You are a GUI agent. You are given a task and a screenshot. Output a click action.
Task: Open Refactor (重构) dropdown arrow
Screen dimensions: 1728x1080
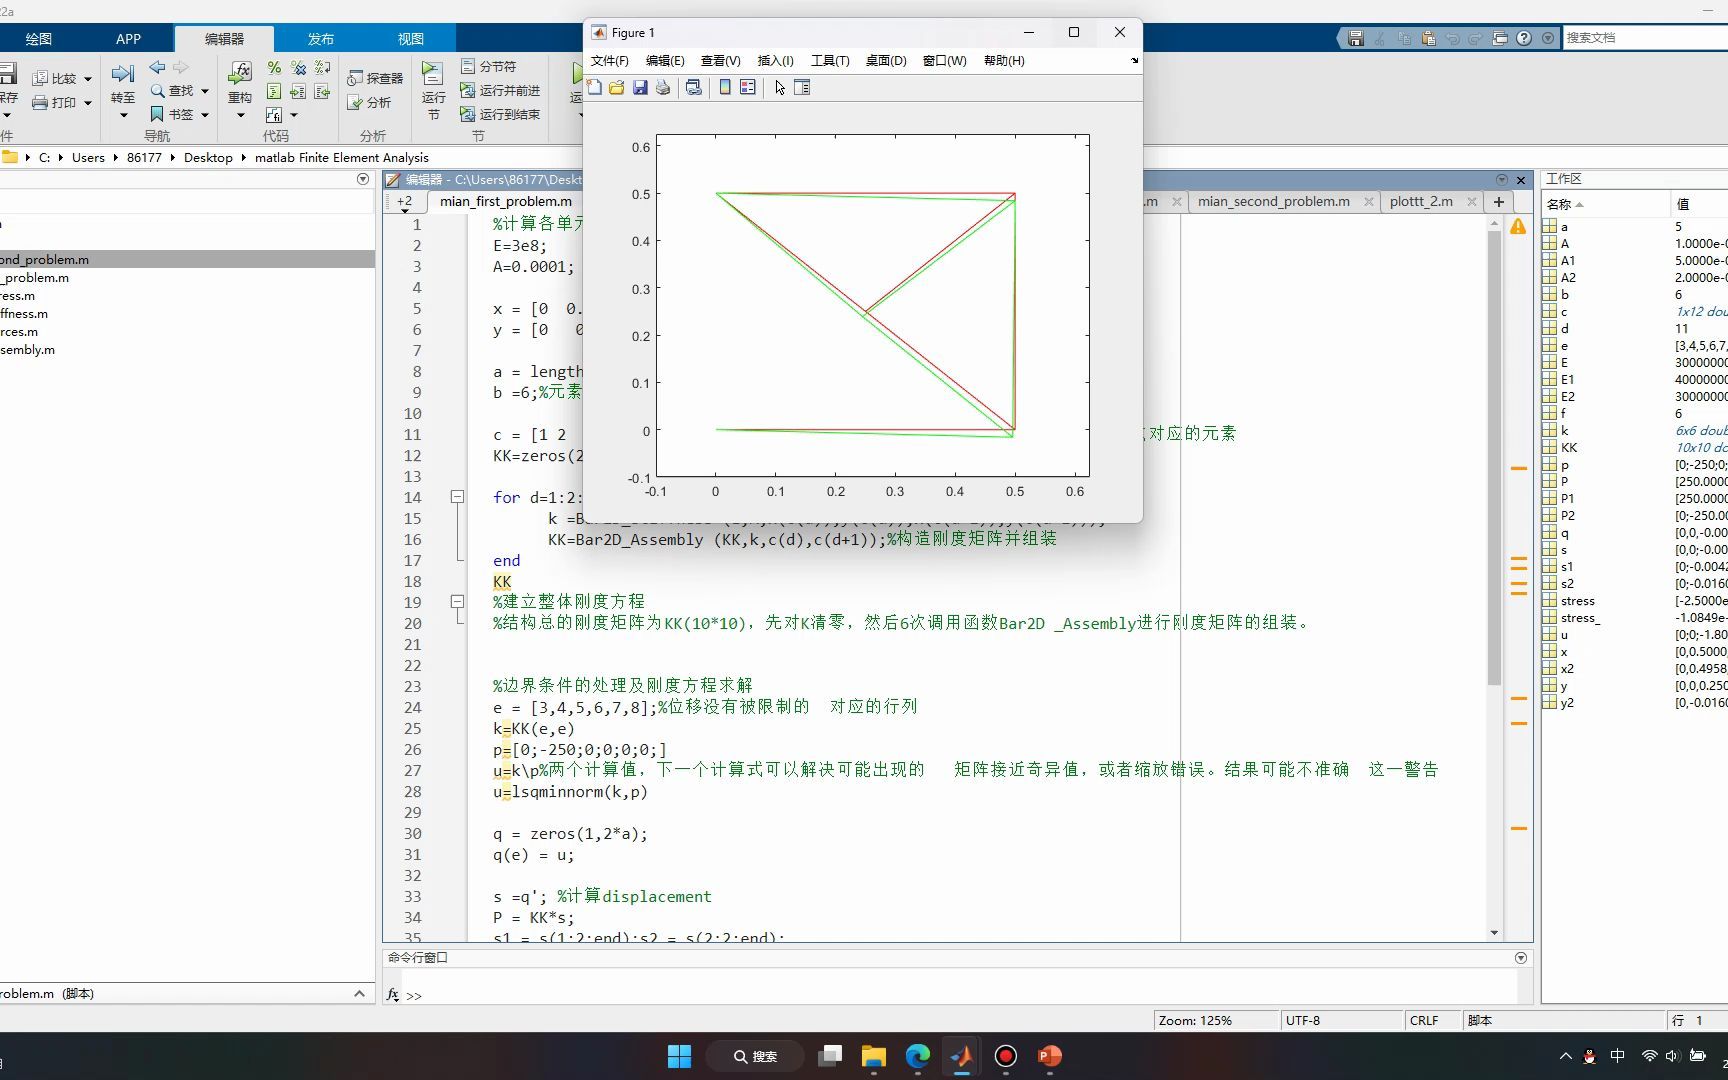240,115
